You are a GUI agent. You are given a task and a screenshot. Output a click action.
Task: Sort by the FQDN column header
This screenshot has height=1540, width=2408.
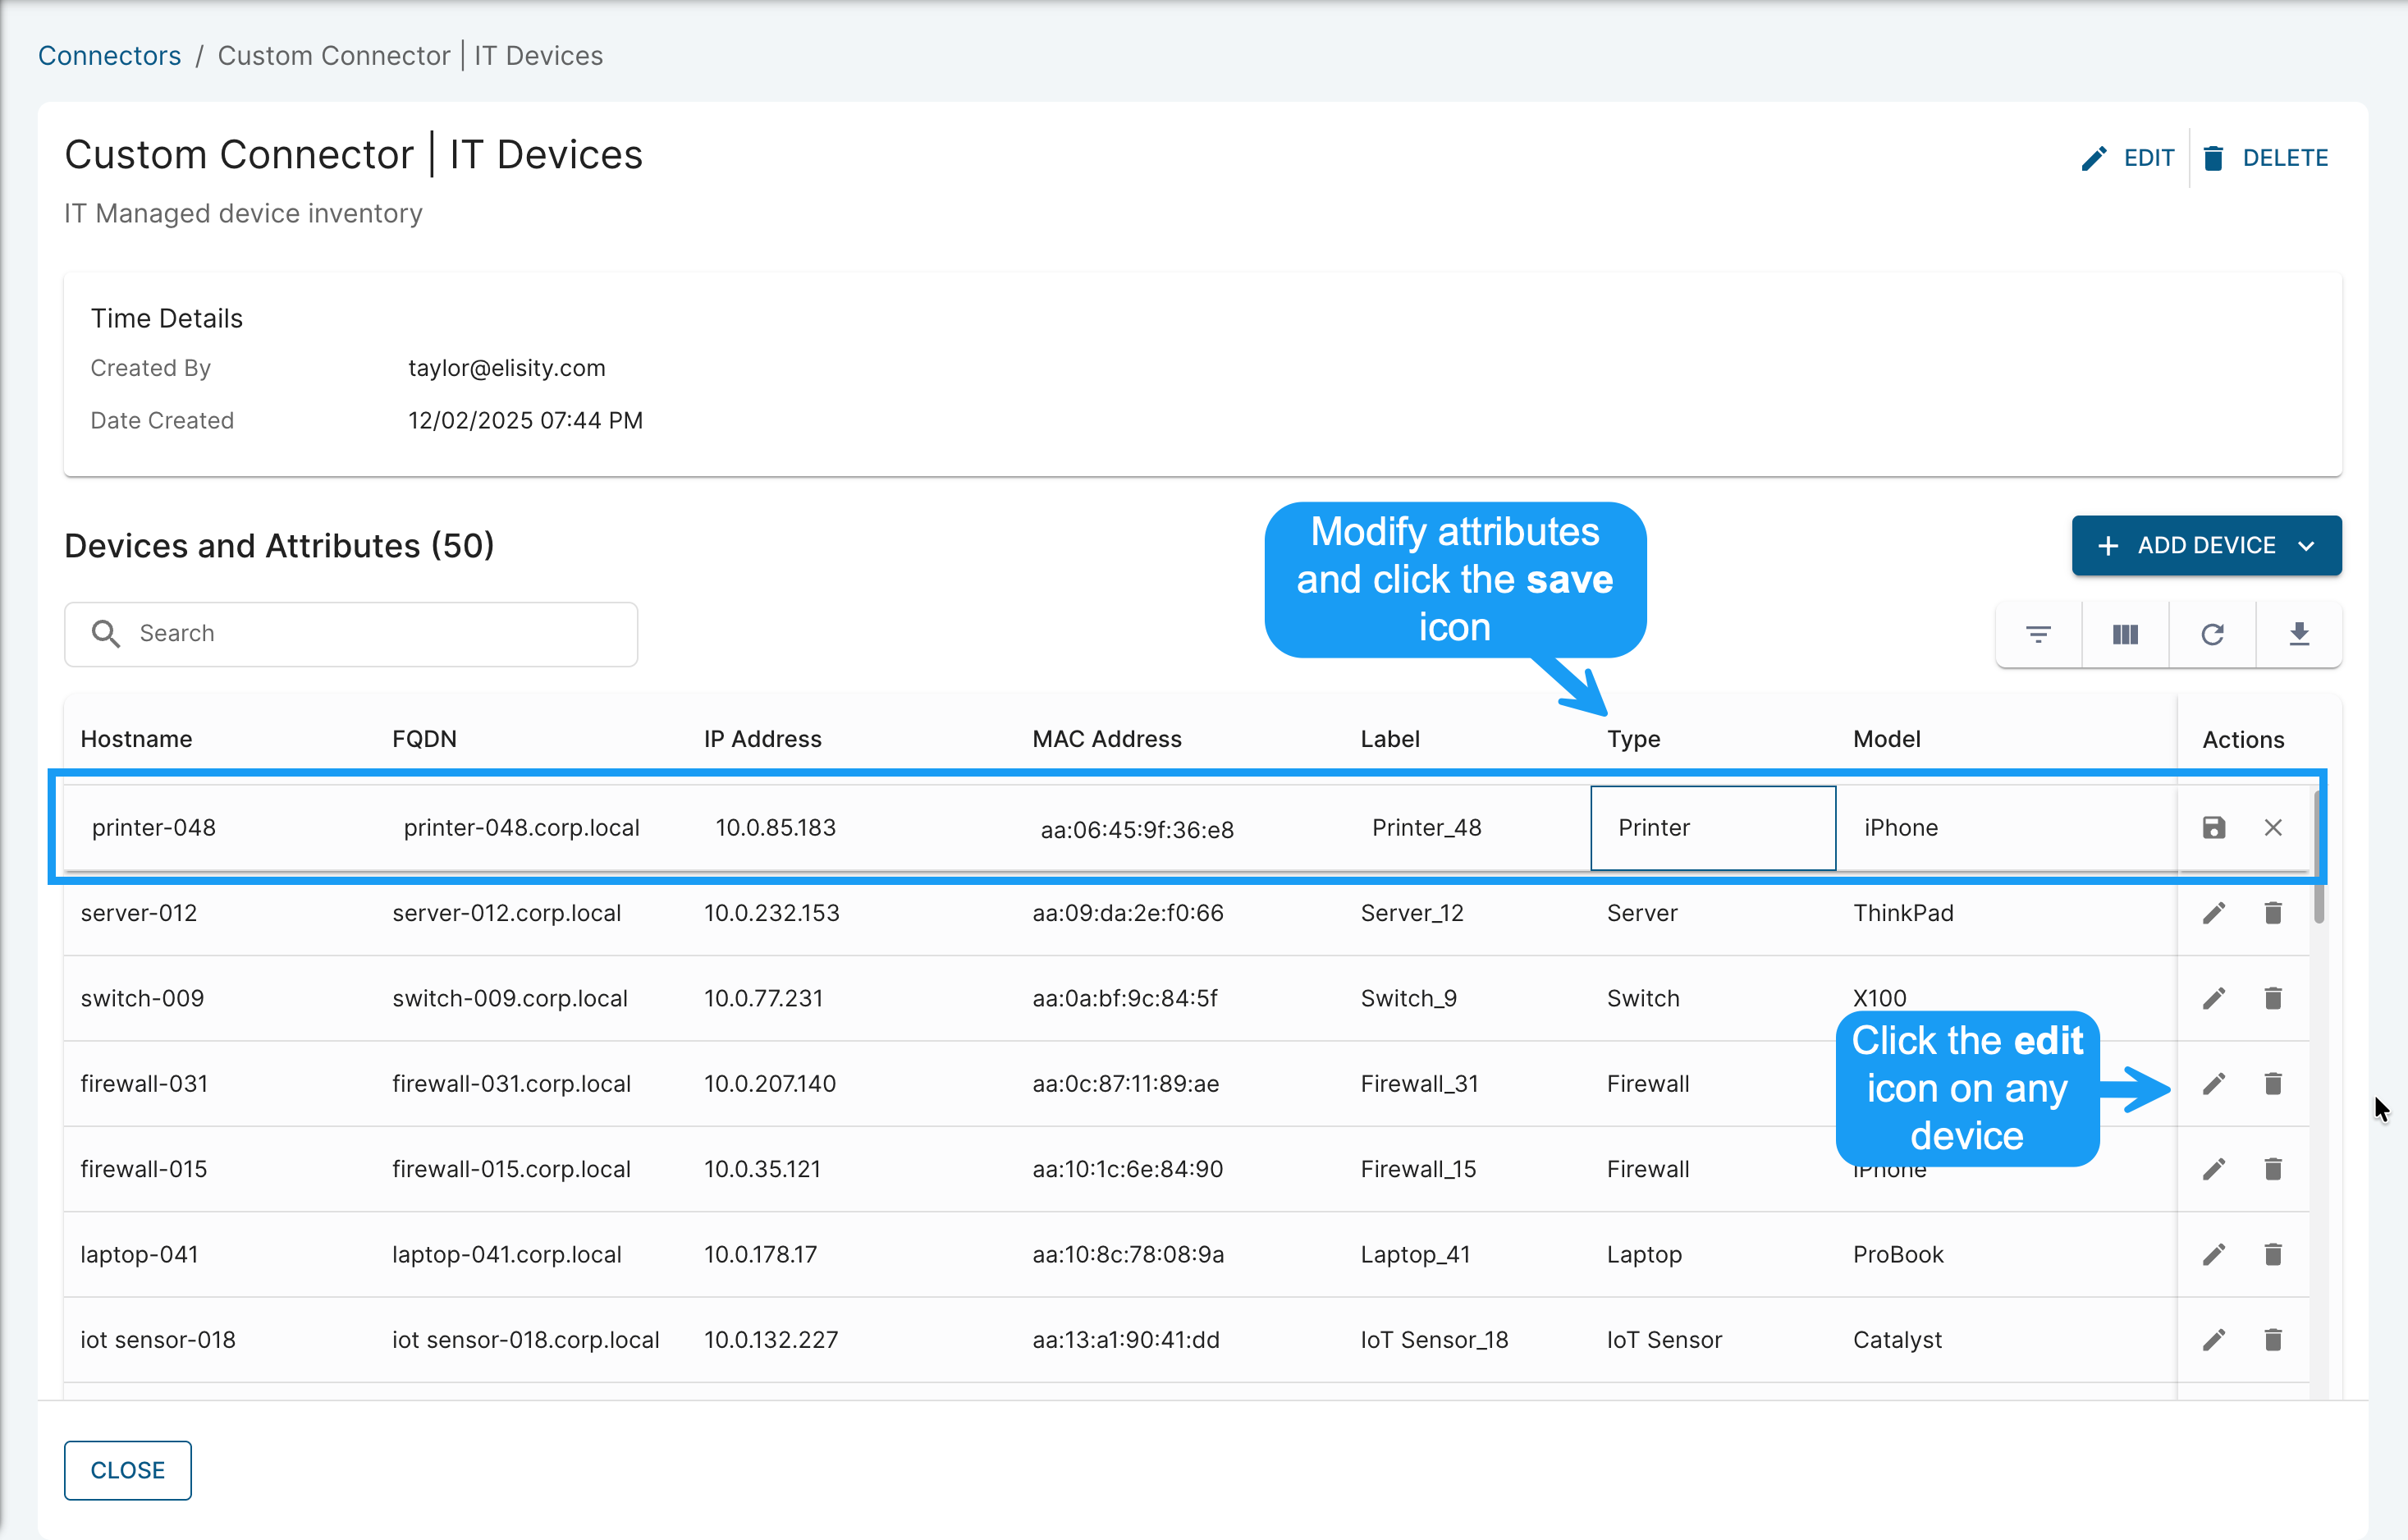tap(424, 739)
